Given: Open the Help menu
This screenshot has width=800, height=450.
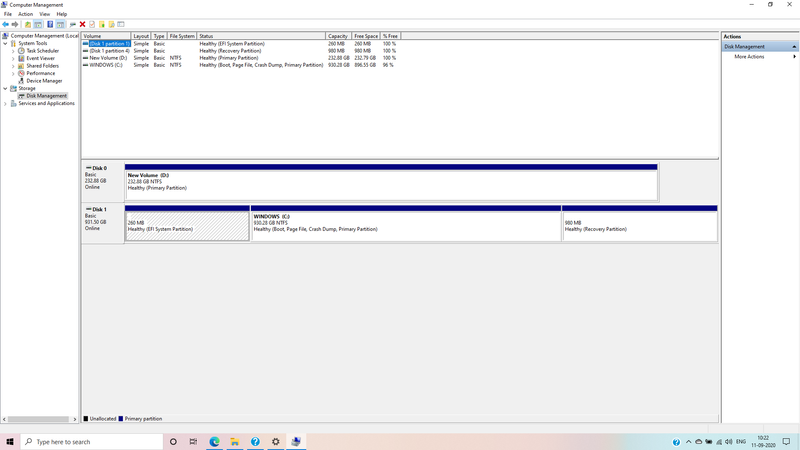Looking at the screenshot, I should point(61,14).
